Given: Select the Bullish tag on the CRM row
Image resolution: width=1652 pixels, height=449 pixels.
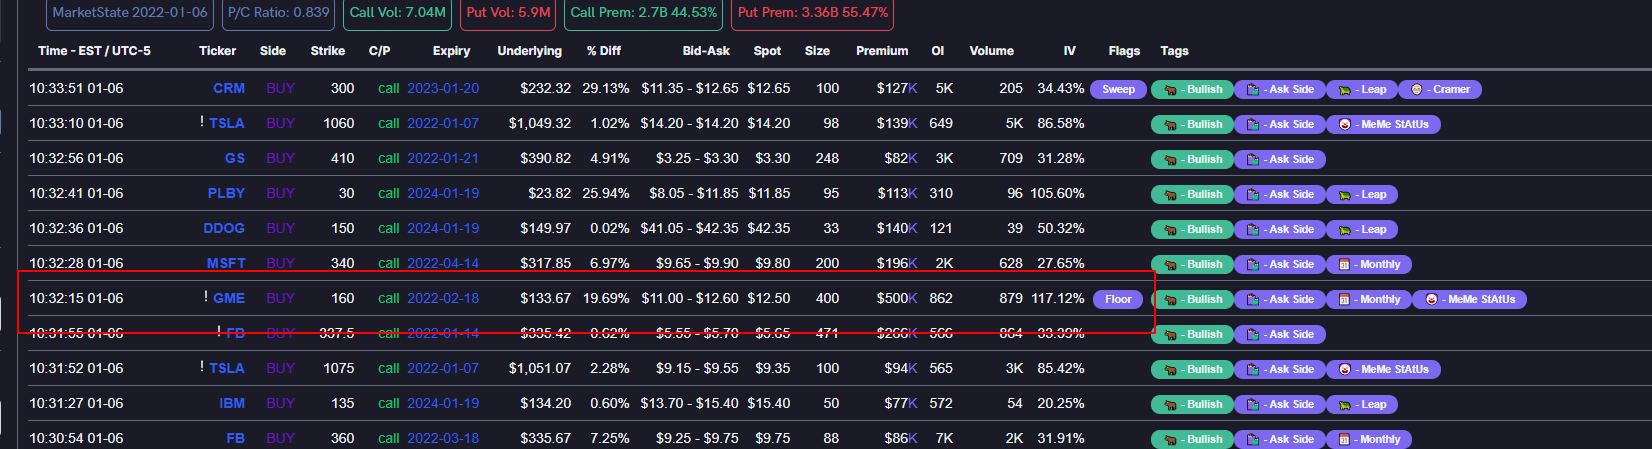Looking at the screenshot, I should pyautogui.click(x=1193, y=89).
